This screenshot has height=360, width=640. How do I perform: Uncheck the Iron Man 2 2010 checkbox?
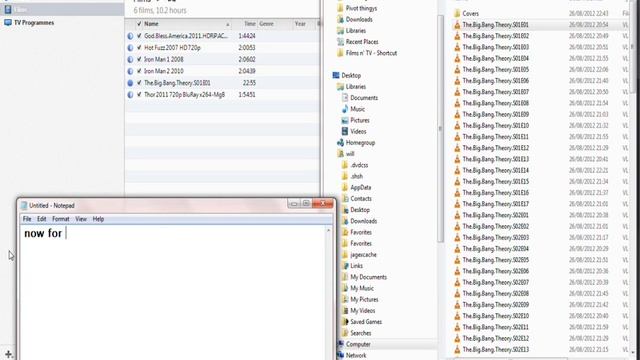pyautogui.click(x=139, y=71)
